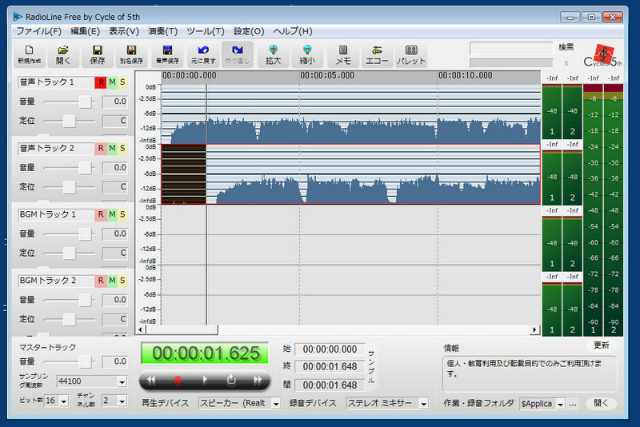
Task: Click the search text input field
Action: pyautogui.click(x=511, y=48)
